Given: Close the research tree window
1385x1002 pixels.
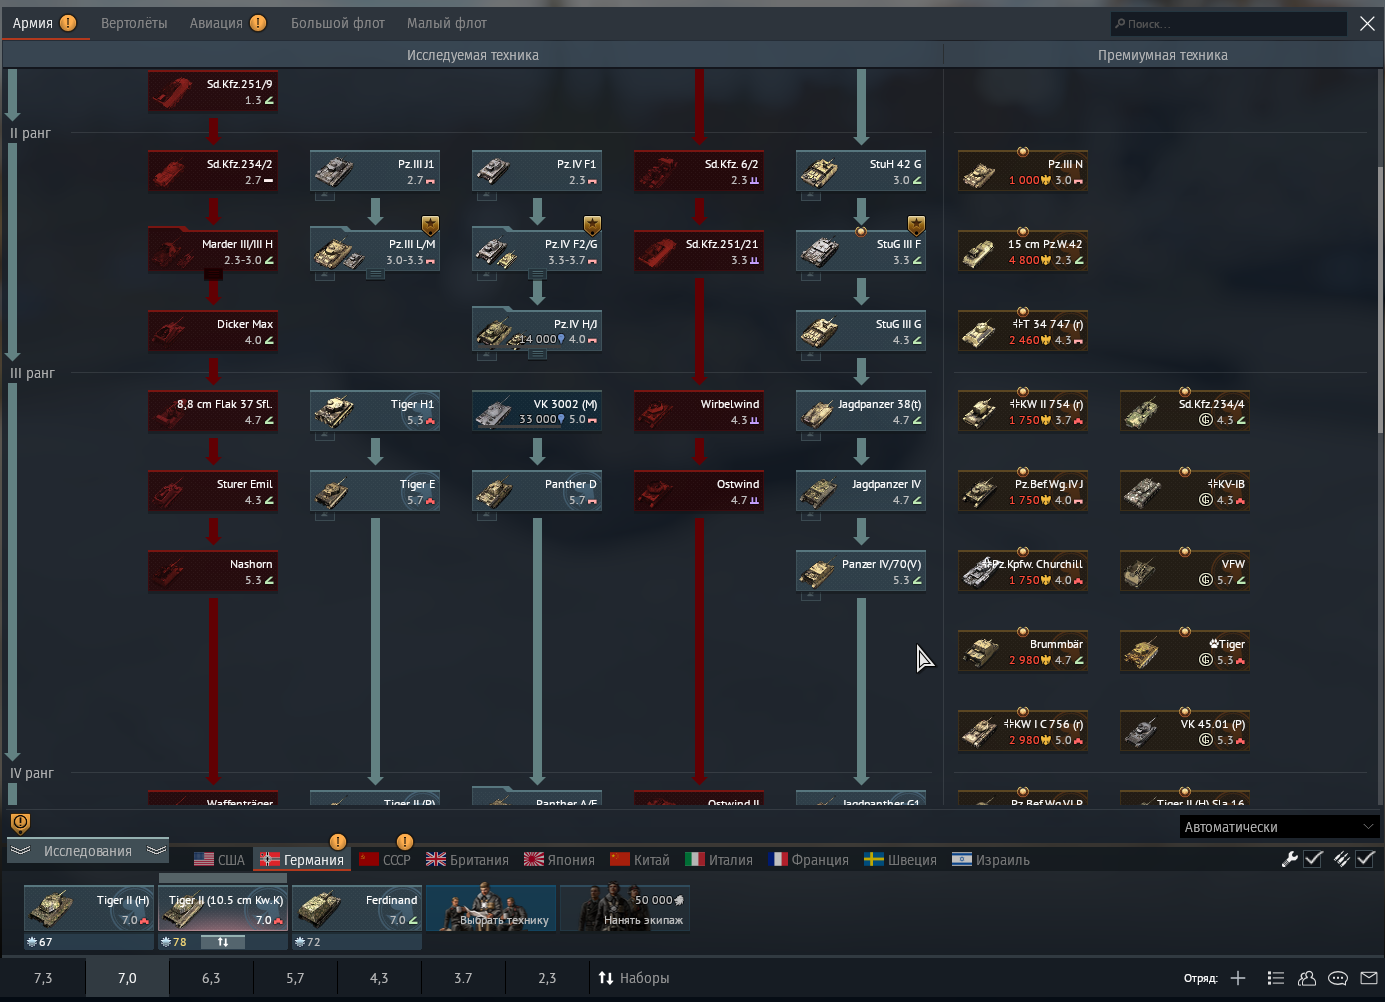Looking at the screenshot, I should pyautogui.click(x=1367, y=24).
